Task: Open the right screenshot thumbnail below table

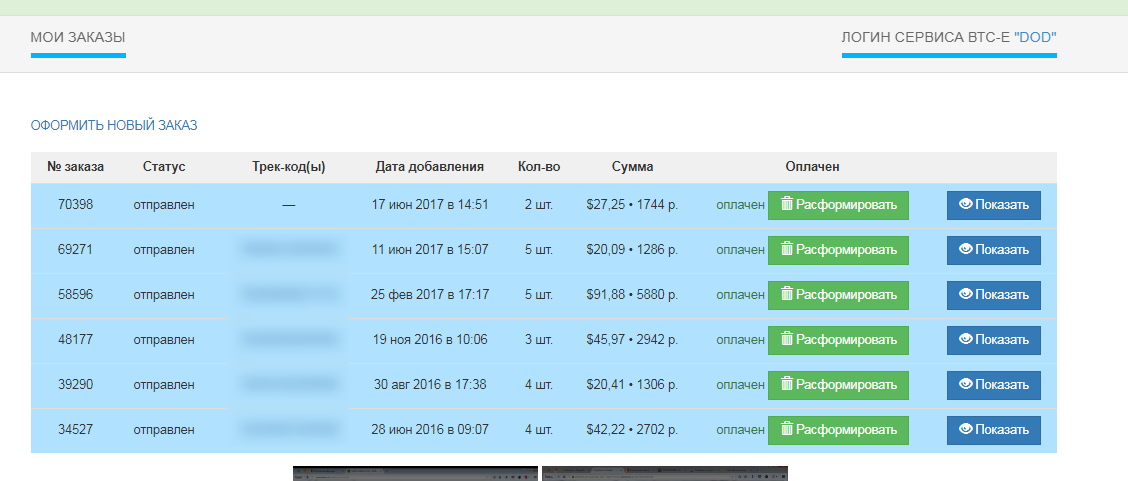Action: [664, 473]
